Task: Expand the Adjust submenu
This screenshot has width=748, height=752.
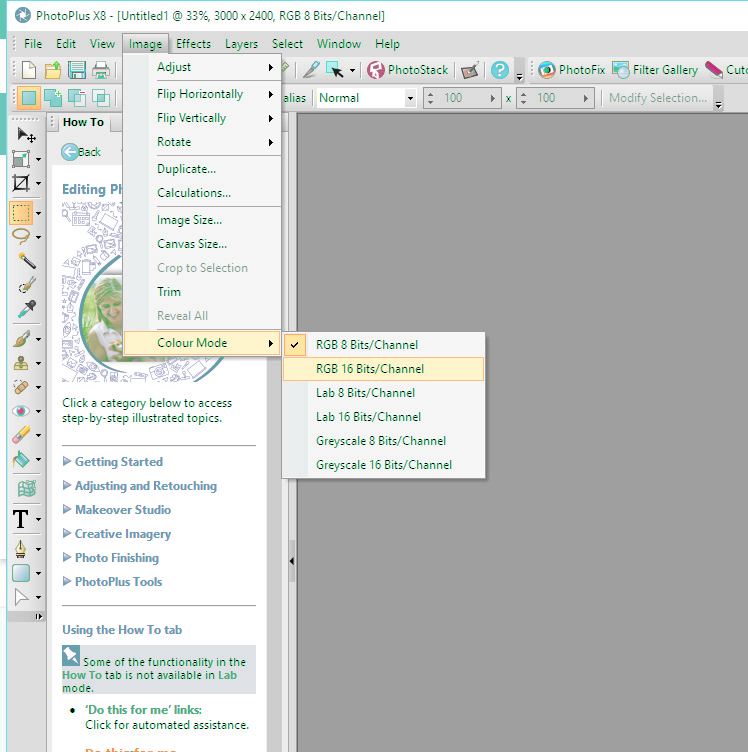Action: pos(202,67)
